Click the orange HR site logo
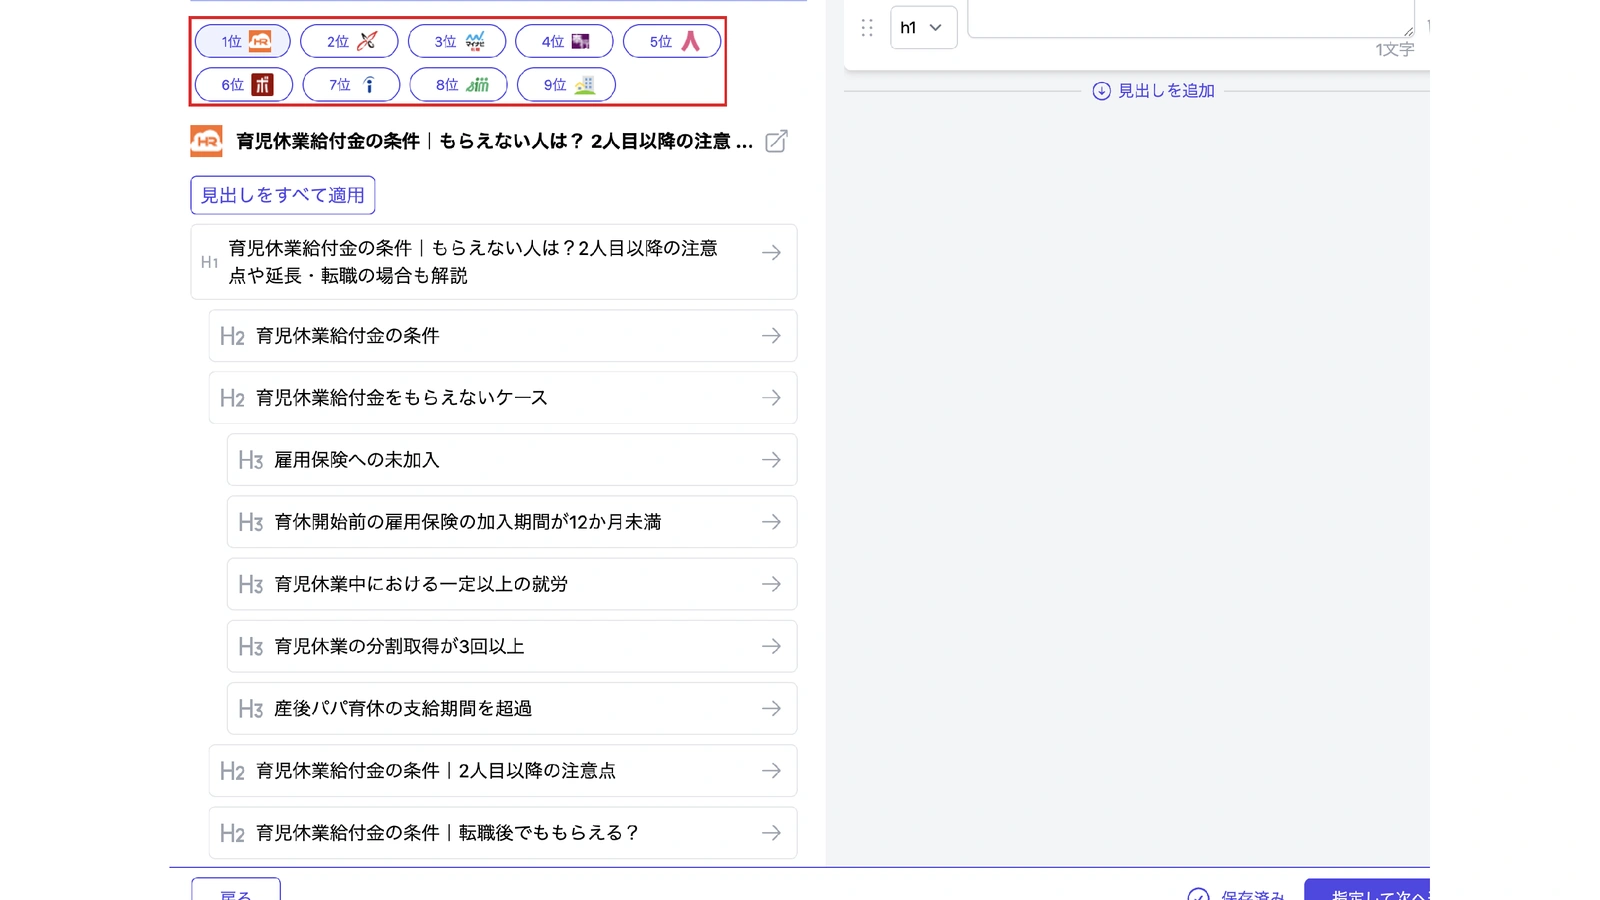1600x900 pixels. (x=206, y=141)
